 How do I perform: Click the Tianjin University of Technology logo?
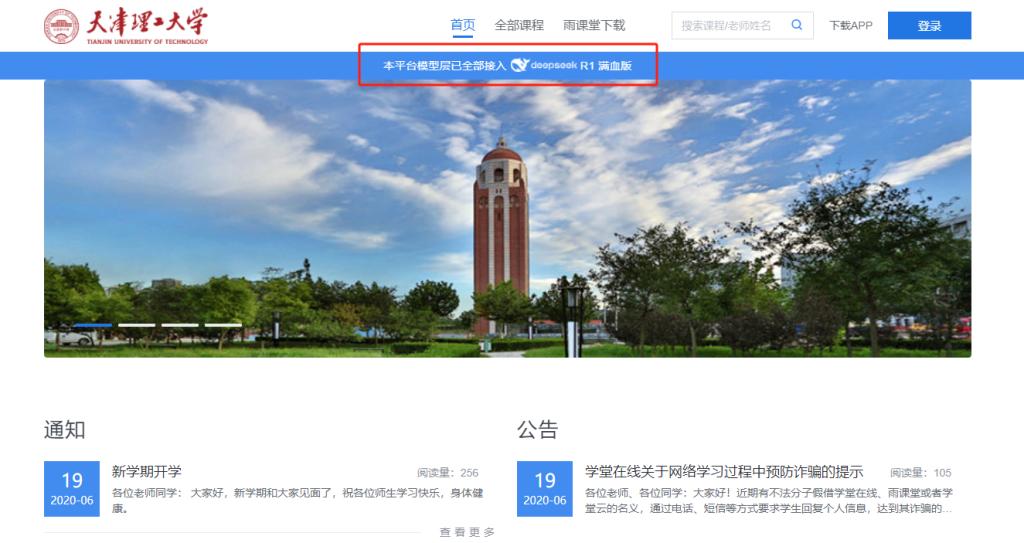click(x=126, y=26)
